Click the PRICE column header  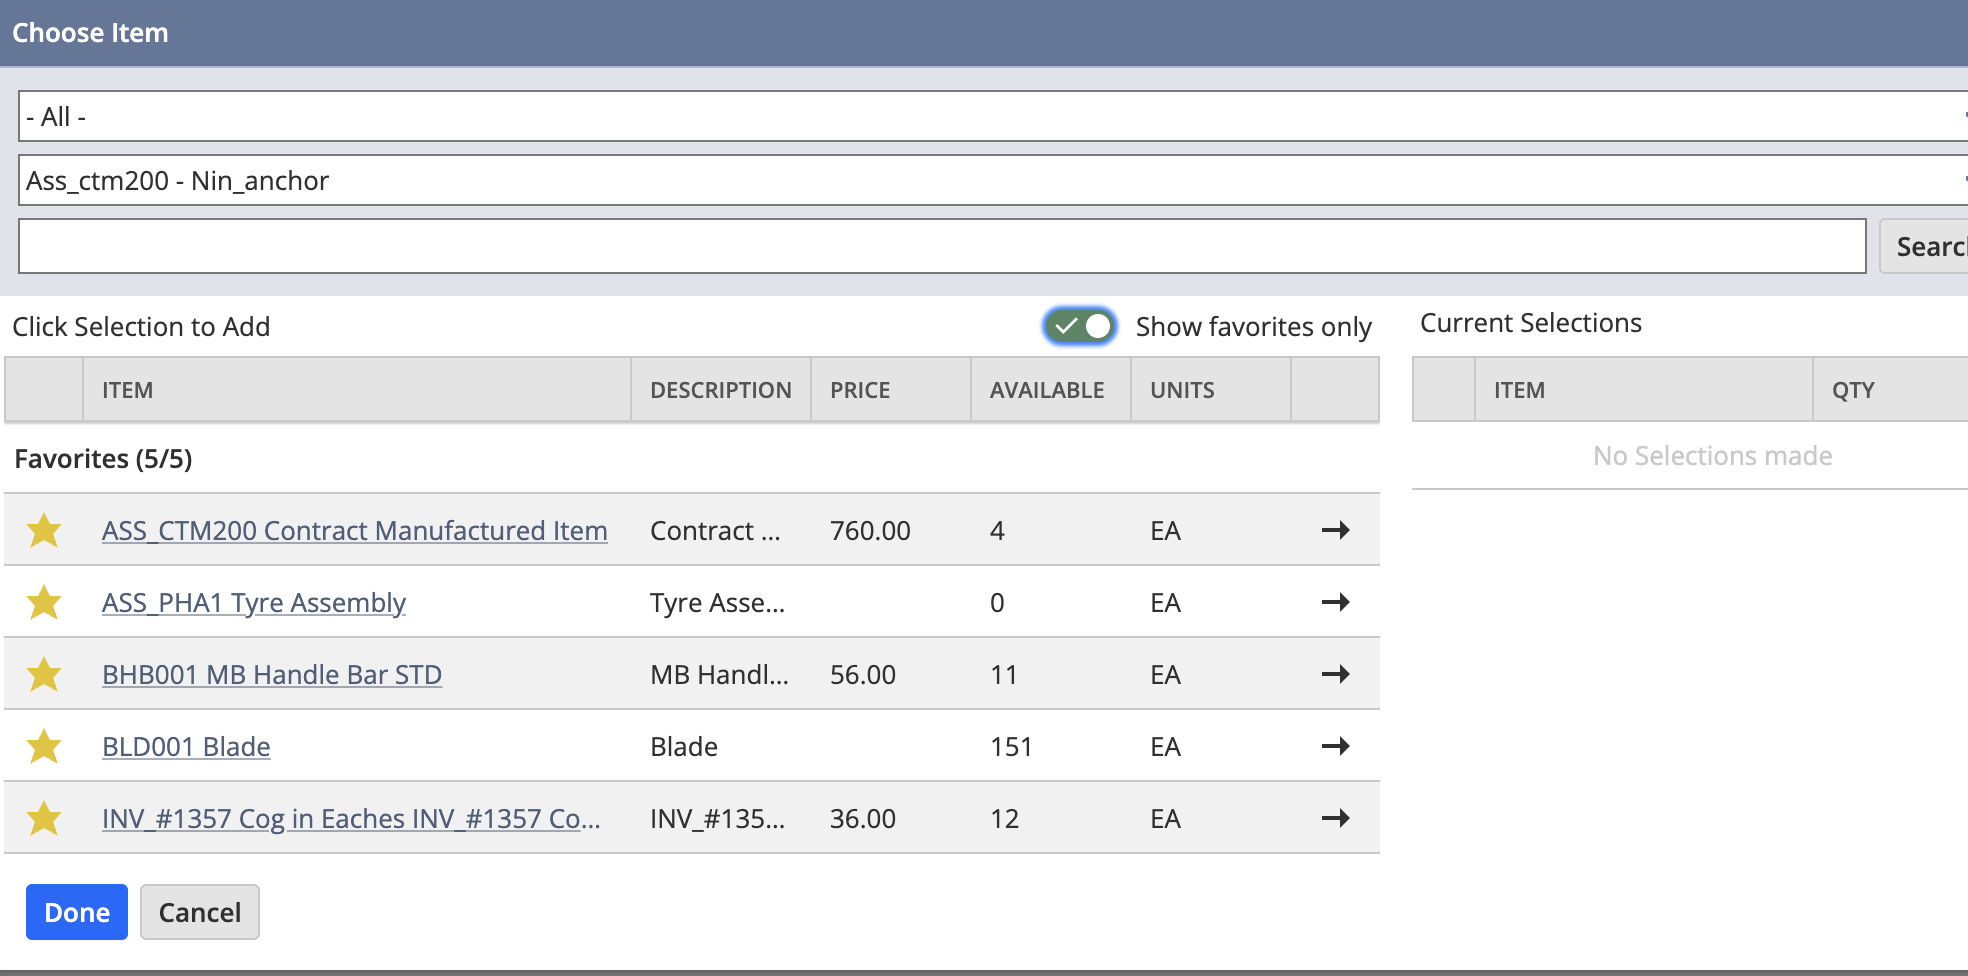point(860,390)
